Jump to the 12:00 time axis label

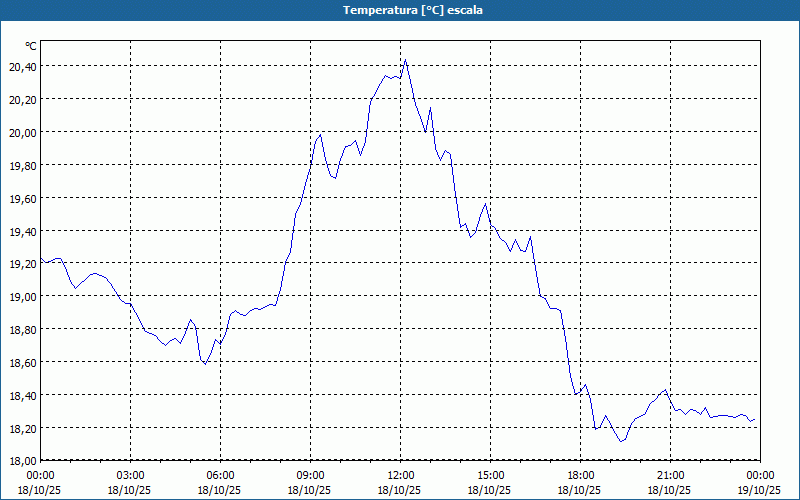click(400, 475)
